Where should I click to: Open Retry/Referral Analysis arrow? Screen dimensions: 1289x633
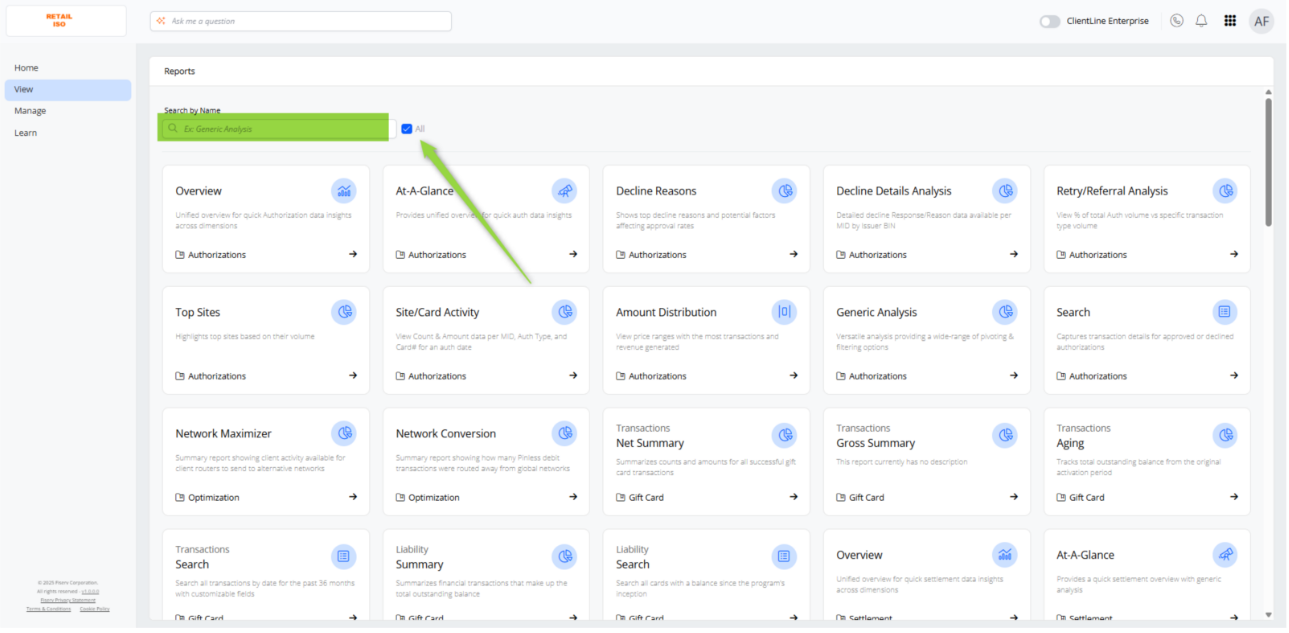pyautogui.click(x=1234, y=254)
